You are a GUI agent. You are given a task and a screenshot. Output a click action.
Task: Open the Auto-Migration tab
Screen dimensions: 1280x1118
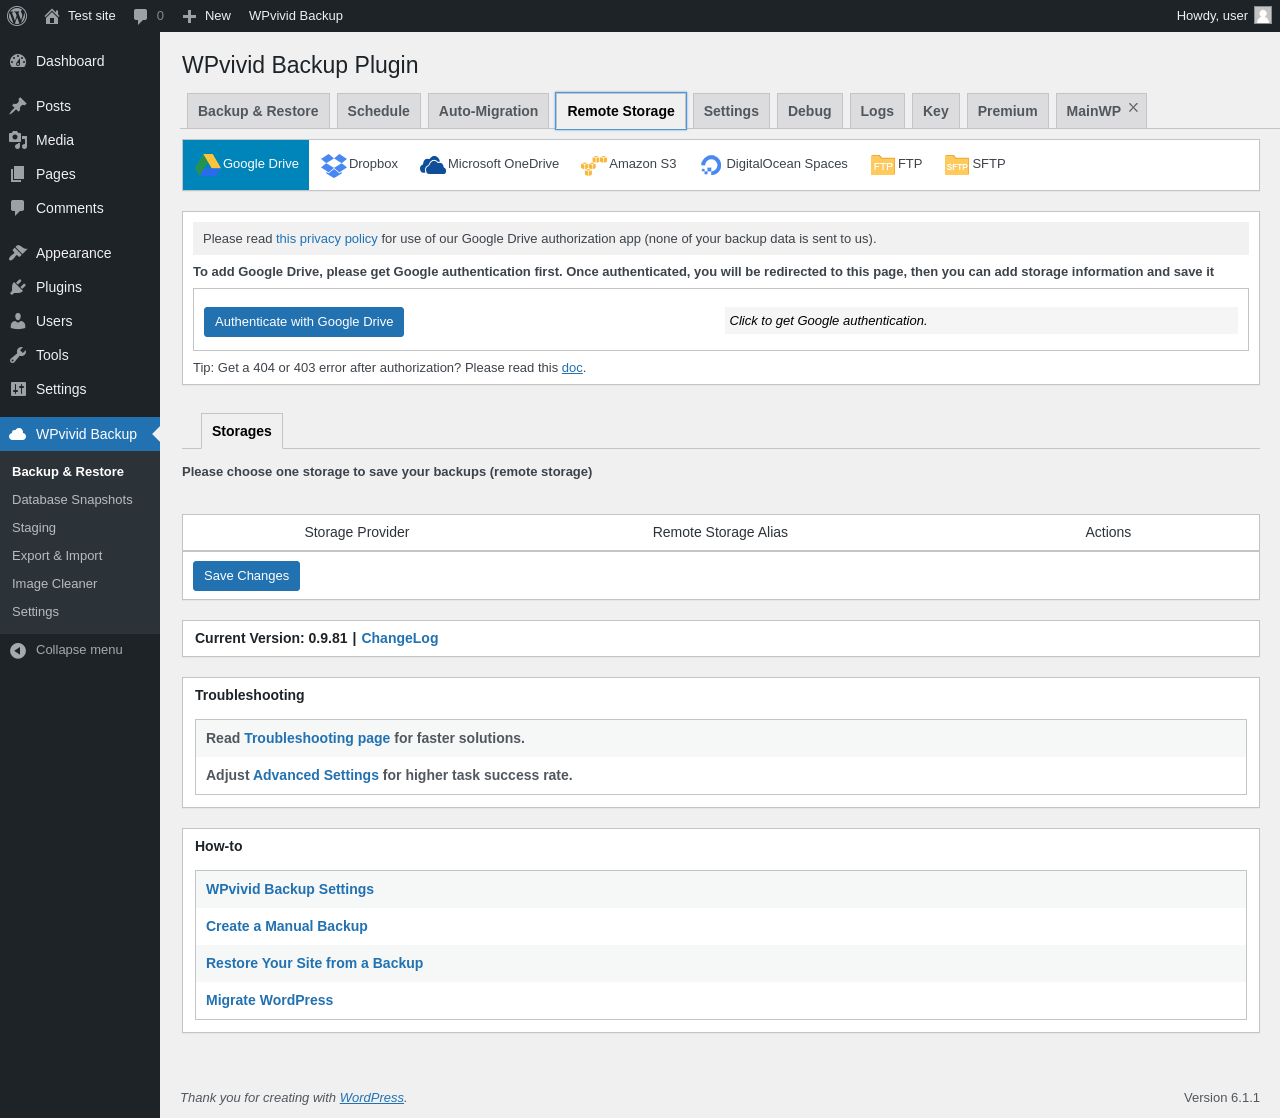tap(488, 111)
